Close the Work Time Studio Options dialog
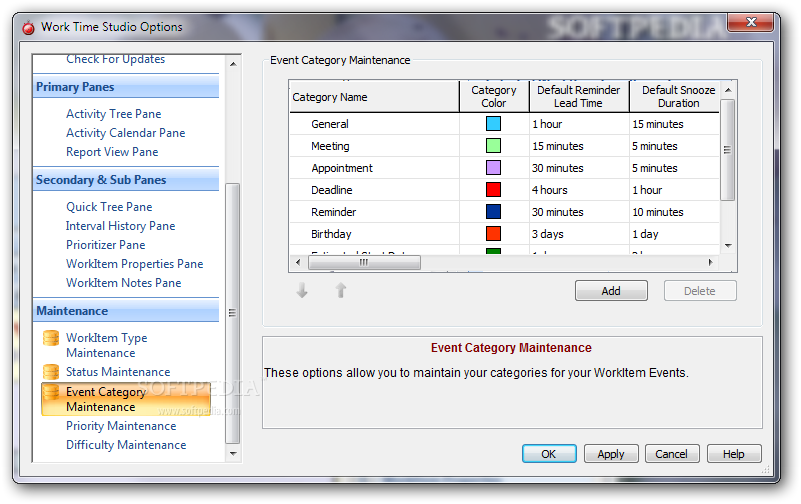The width and height of the screenshot is (801, 504). click(751, 22)
